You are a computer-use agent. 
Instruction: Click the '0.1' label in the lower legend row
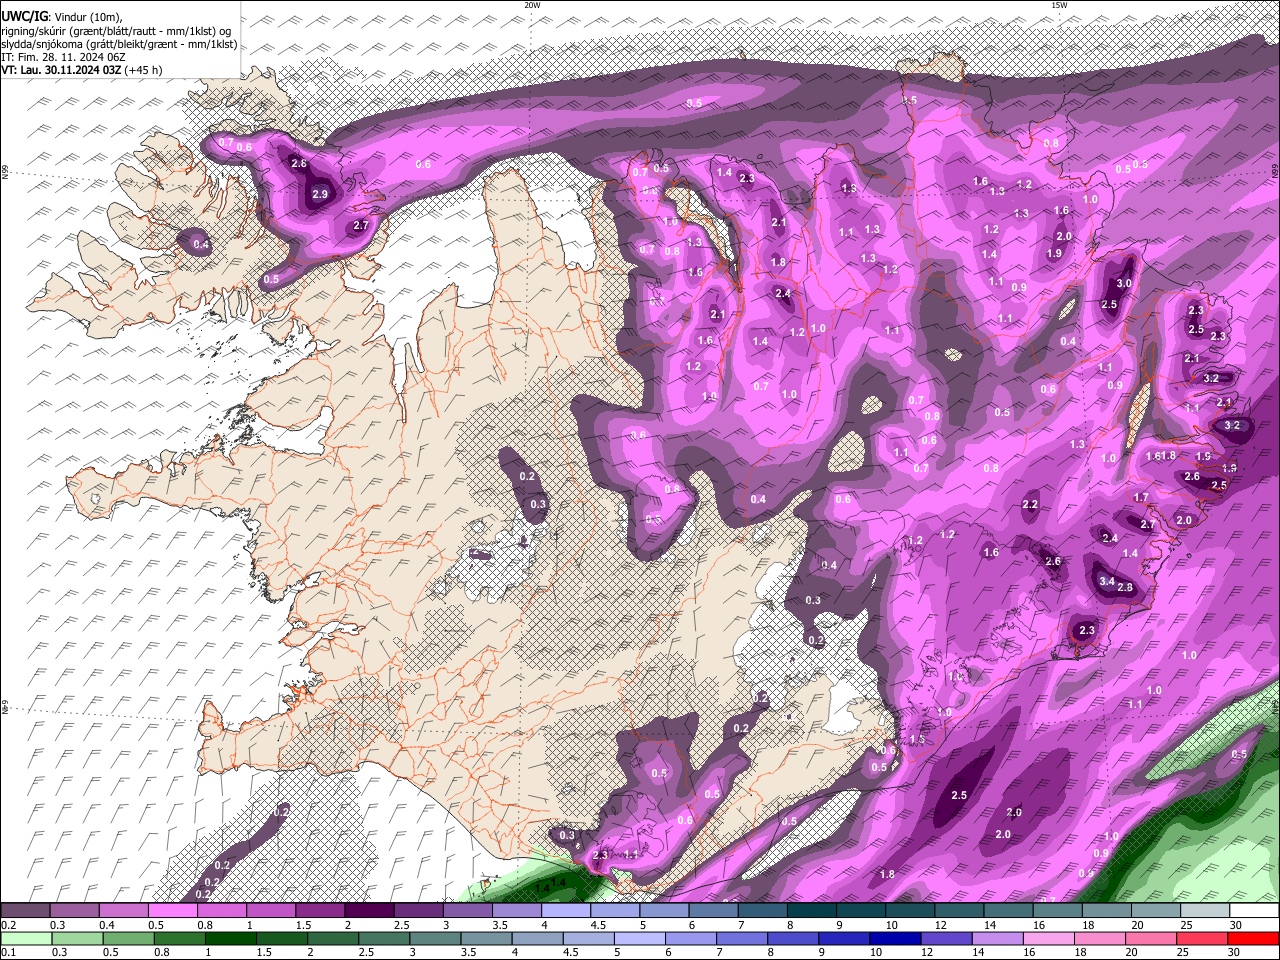(9, 953)
